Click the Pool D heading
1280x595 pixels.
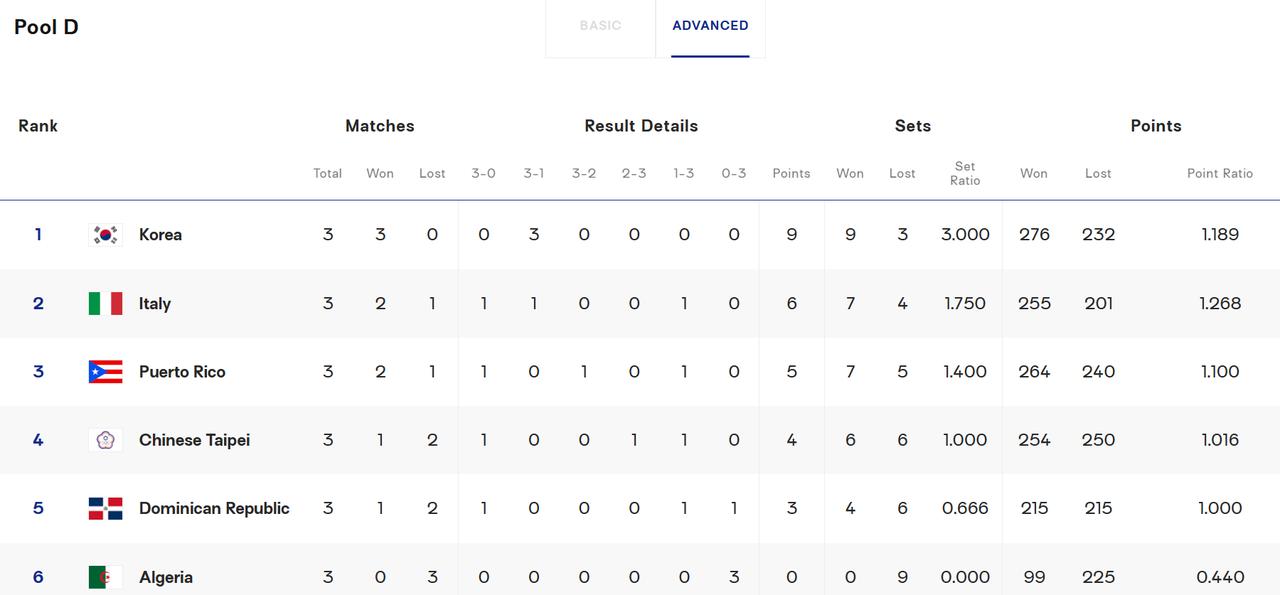point(46,27)
